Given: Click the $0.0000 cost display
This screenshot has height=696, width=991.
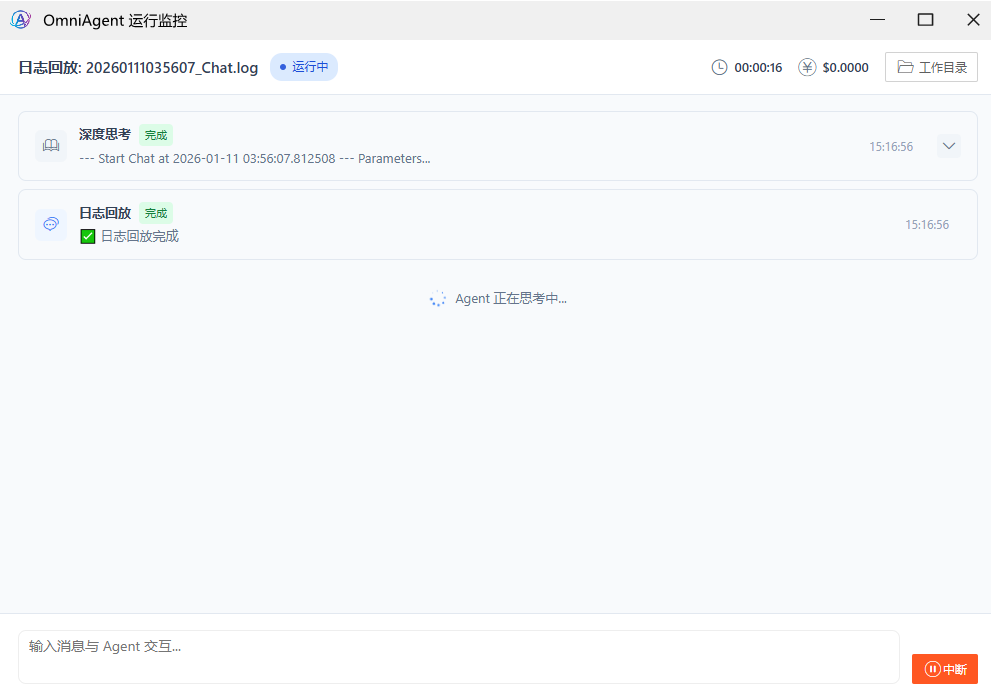Looking at the screenshot, I should point(845,68).
